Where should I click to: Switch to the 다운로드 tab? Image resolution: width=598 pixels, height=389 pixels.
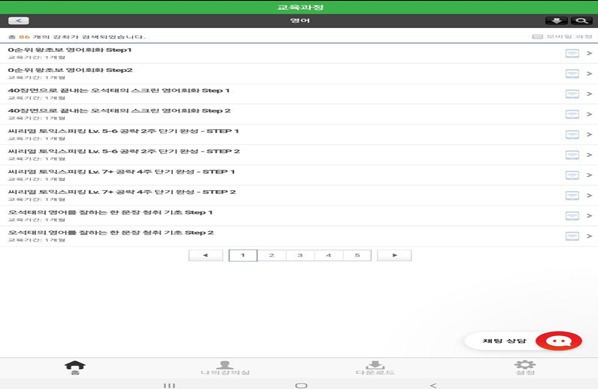pyautogui.click(x=375, y=368)
